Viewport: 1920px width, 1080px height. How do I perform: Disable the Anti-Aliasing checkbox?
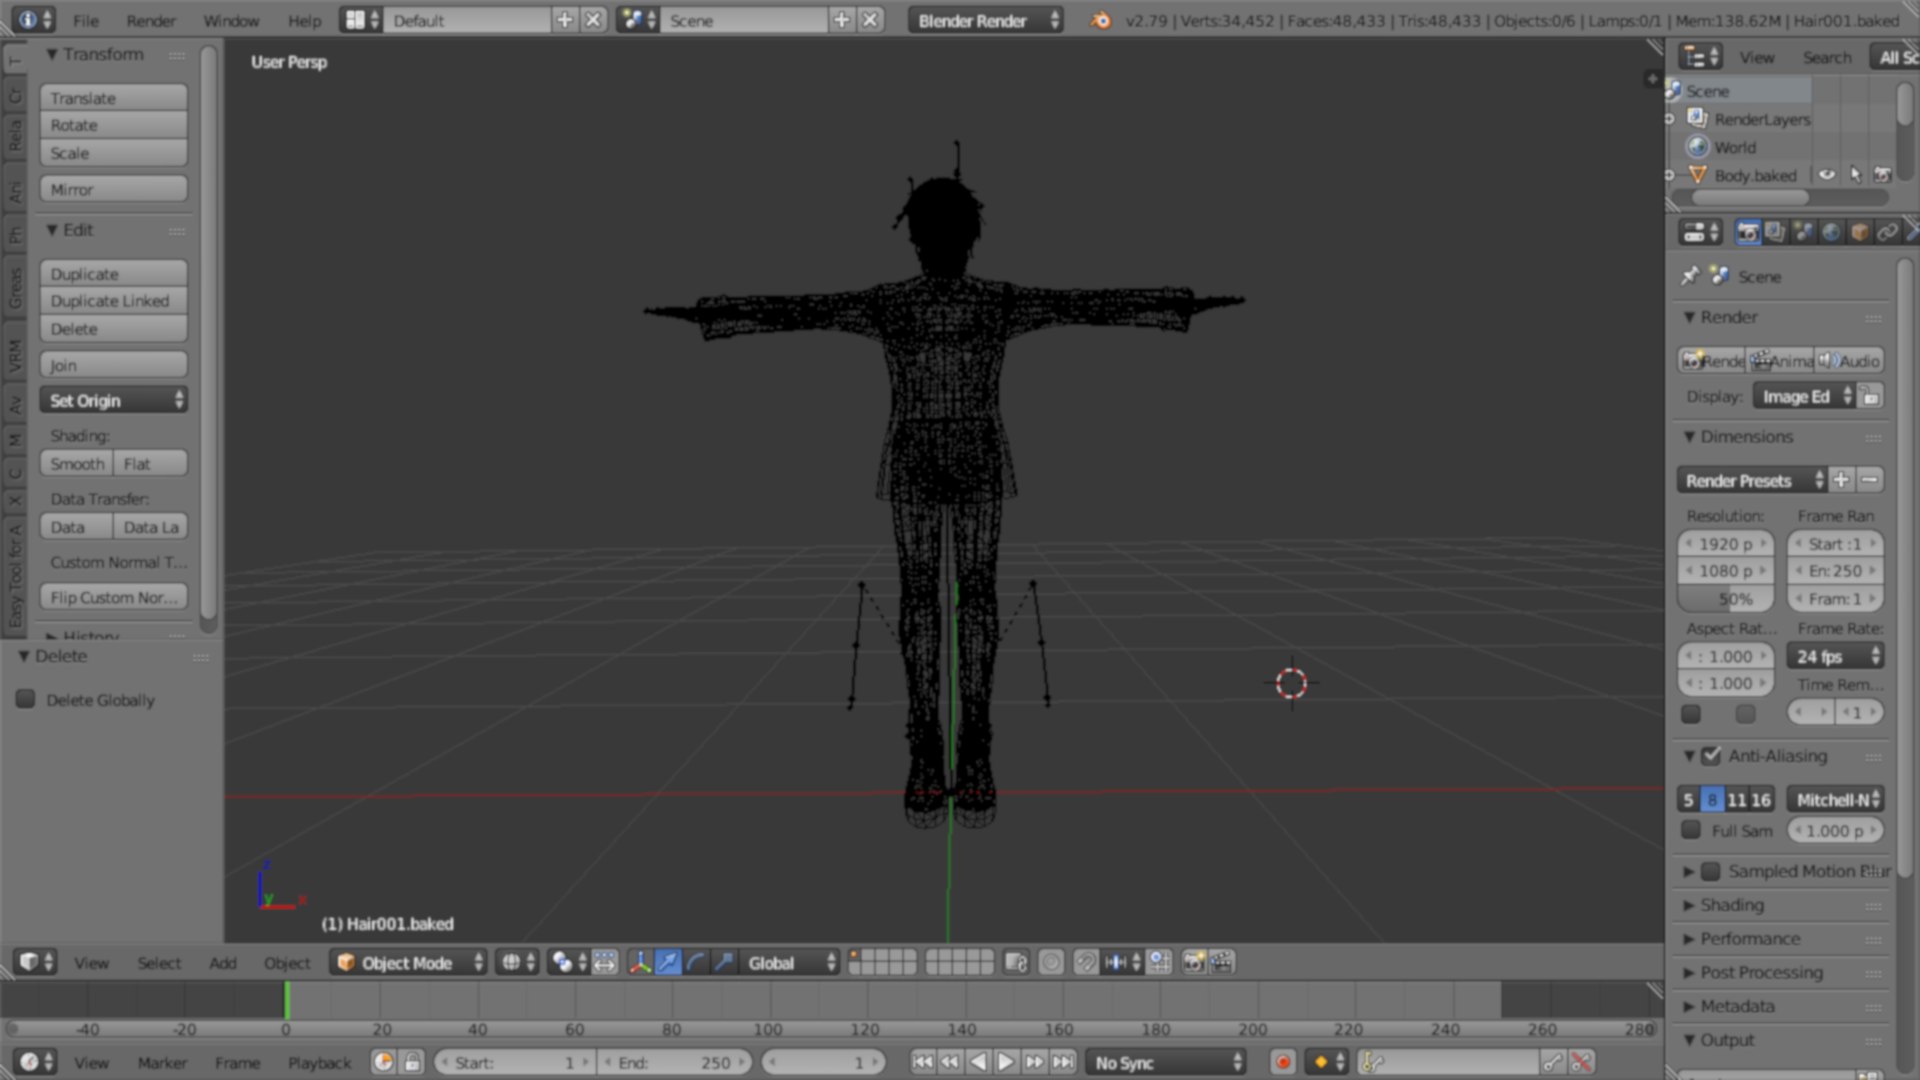[1711, 755]
